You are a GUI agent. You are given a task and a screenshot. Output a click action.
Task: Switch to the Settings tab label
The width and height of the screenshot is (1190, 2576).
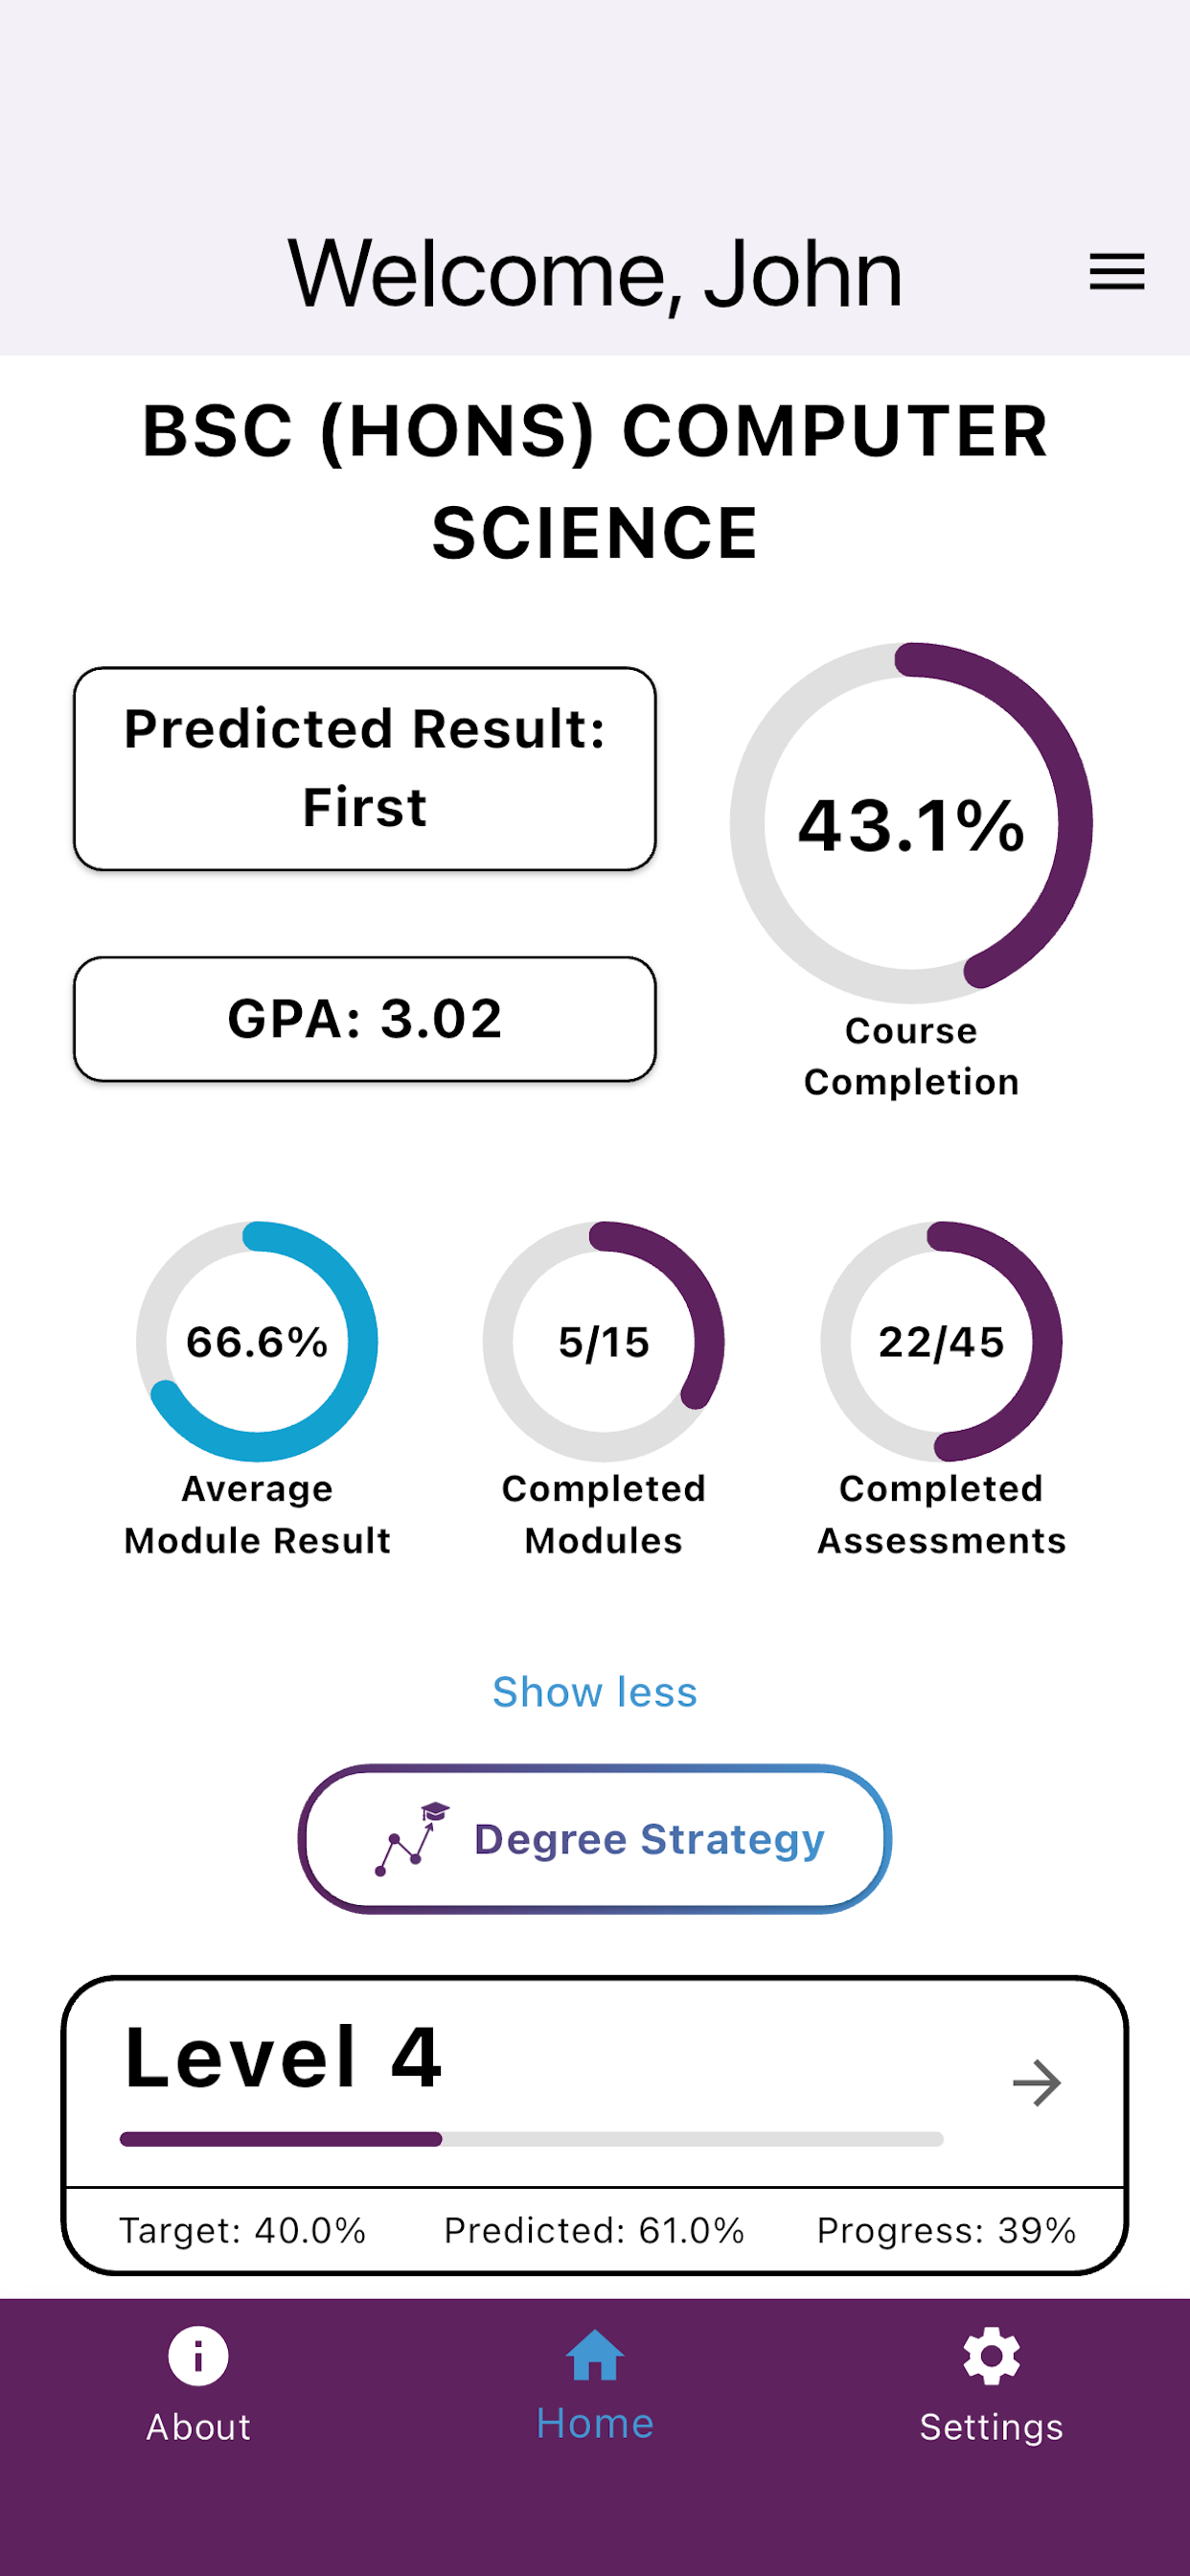tap(991, 2427)
